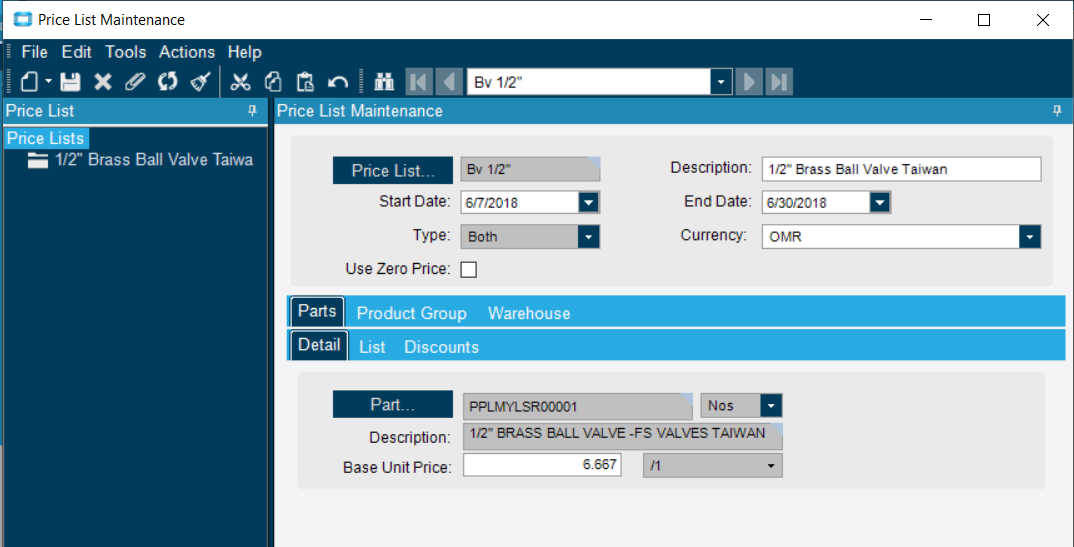This screenshot has height=547, width=1074.
Task: Click the part description field FS VALVES TAIWAN
Action: pos(623,436)
